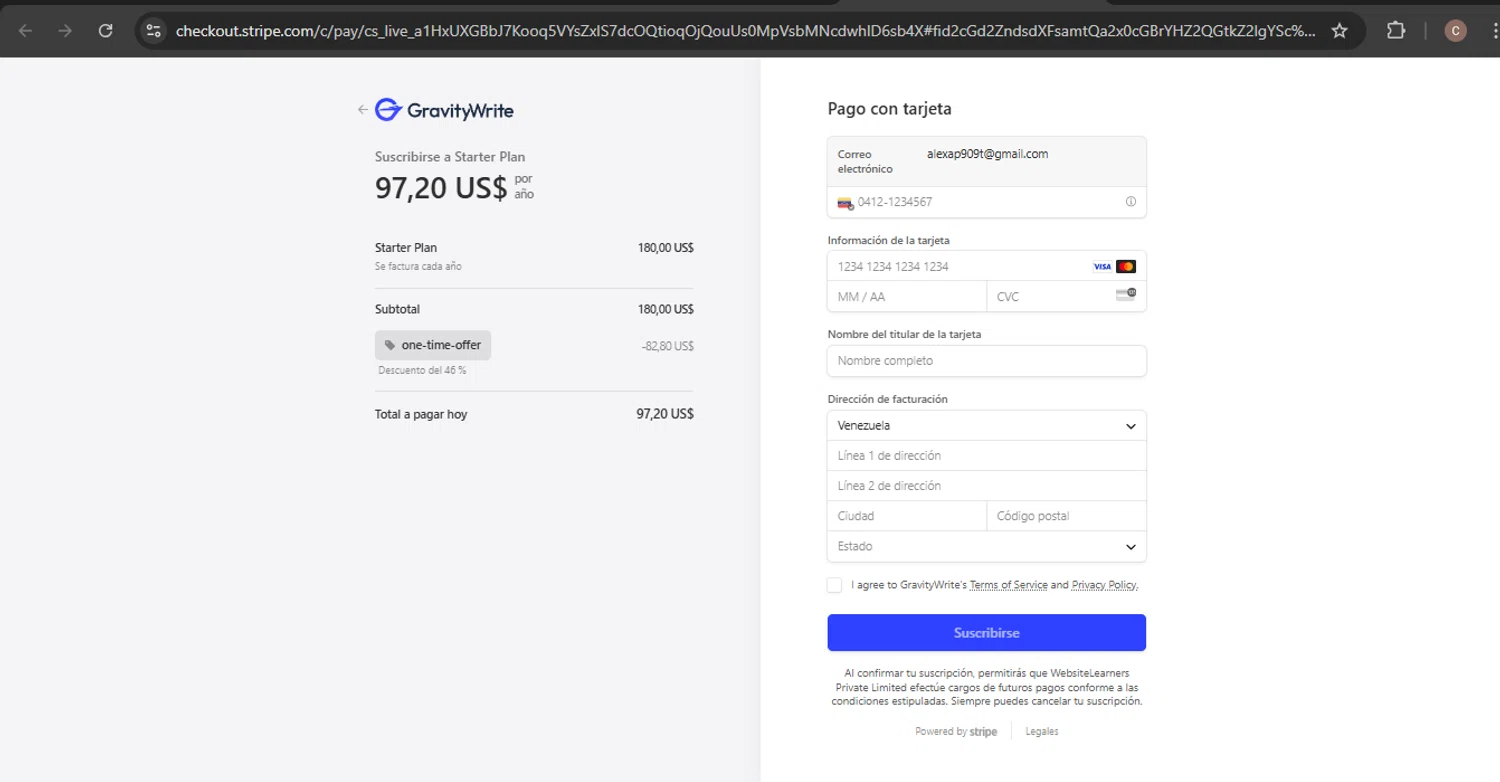Click the phone number info icon
1500x782 pixels.
tap(1131, 202)
